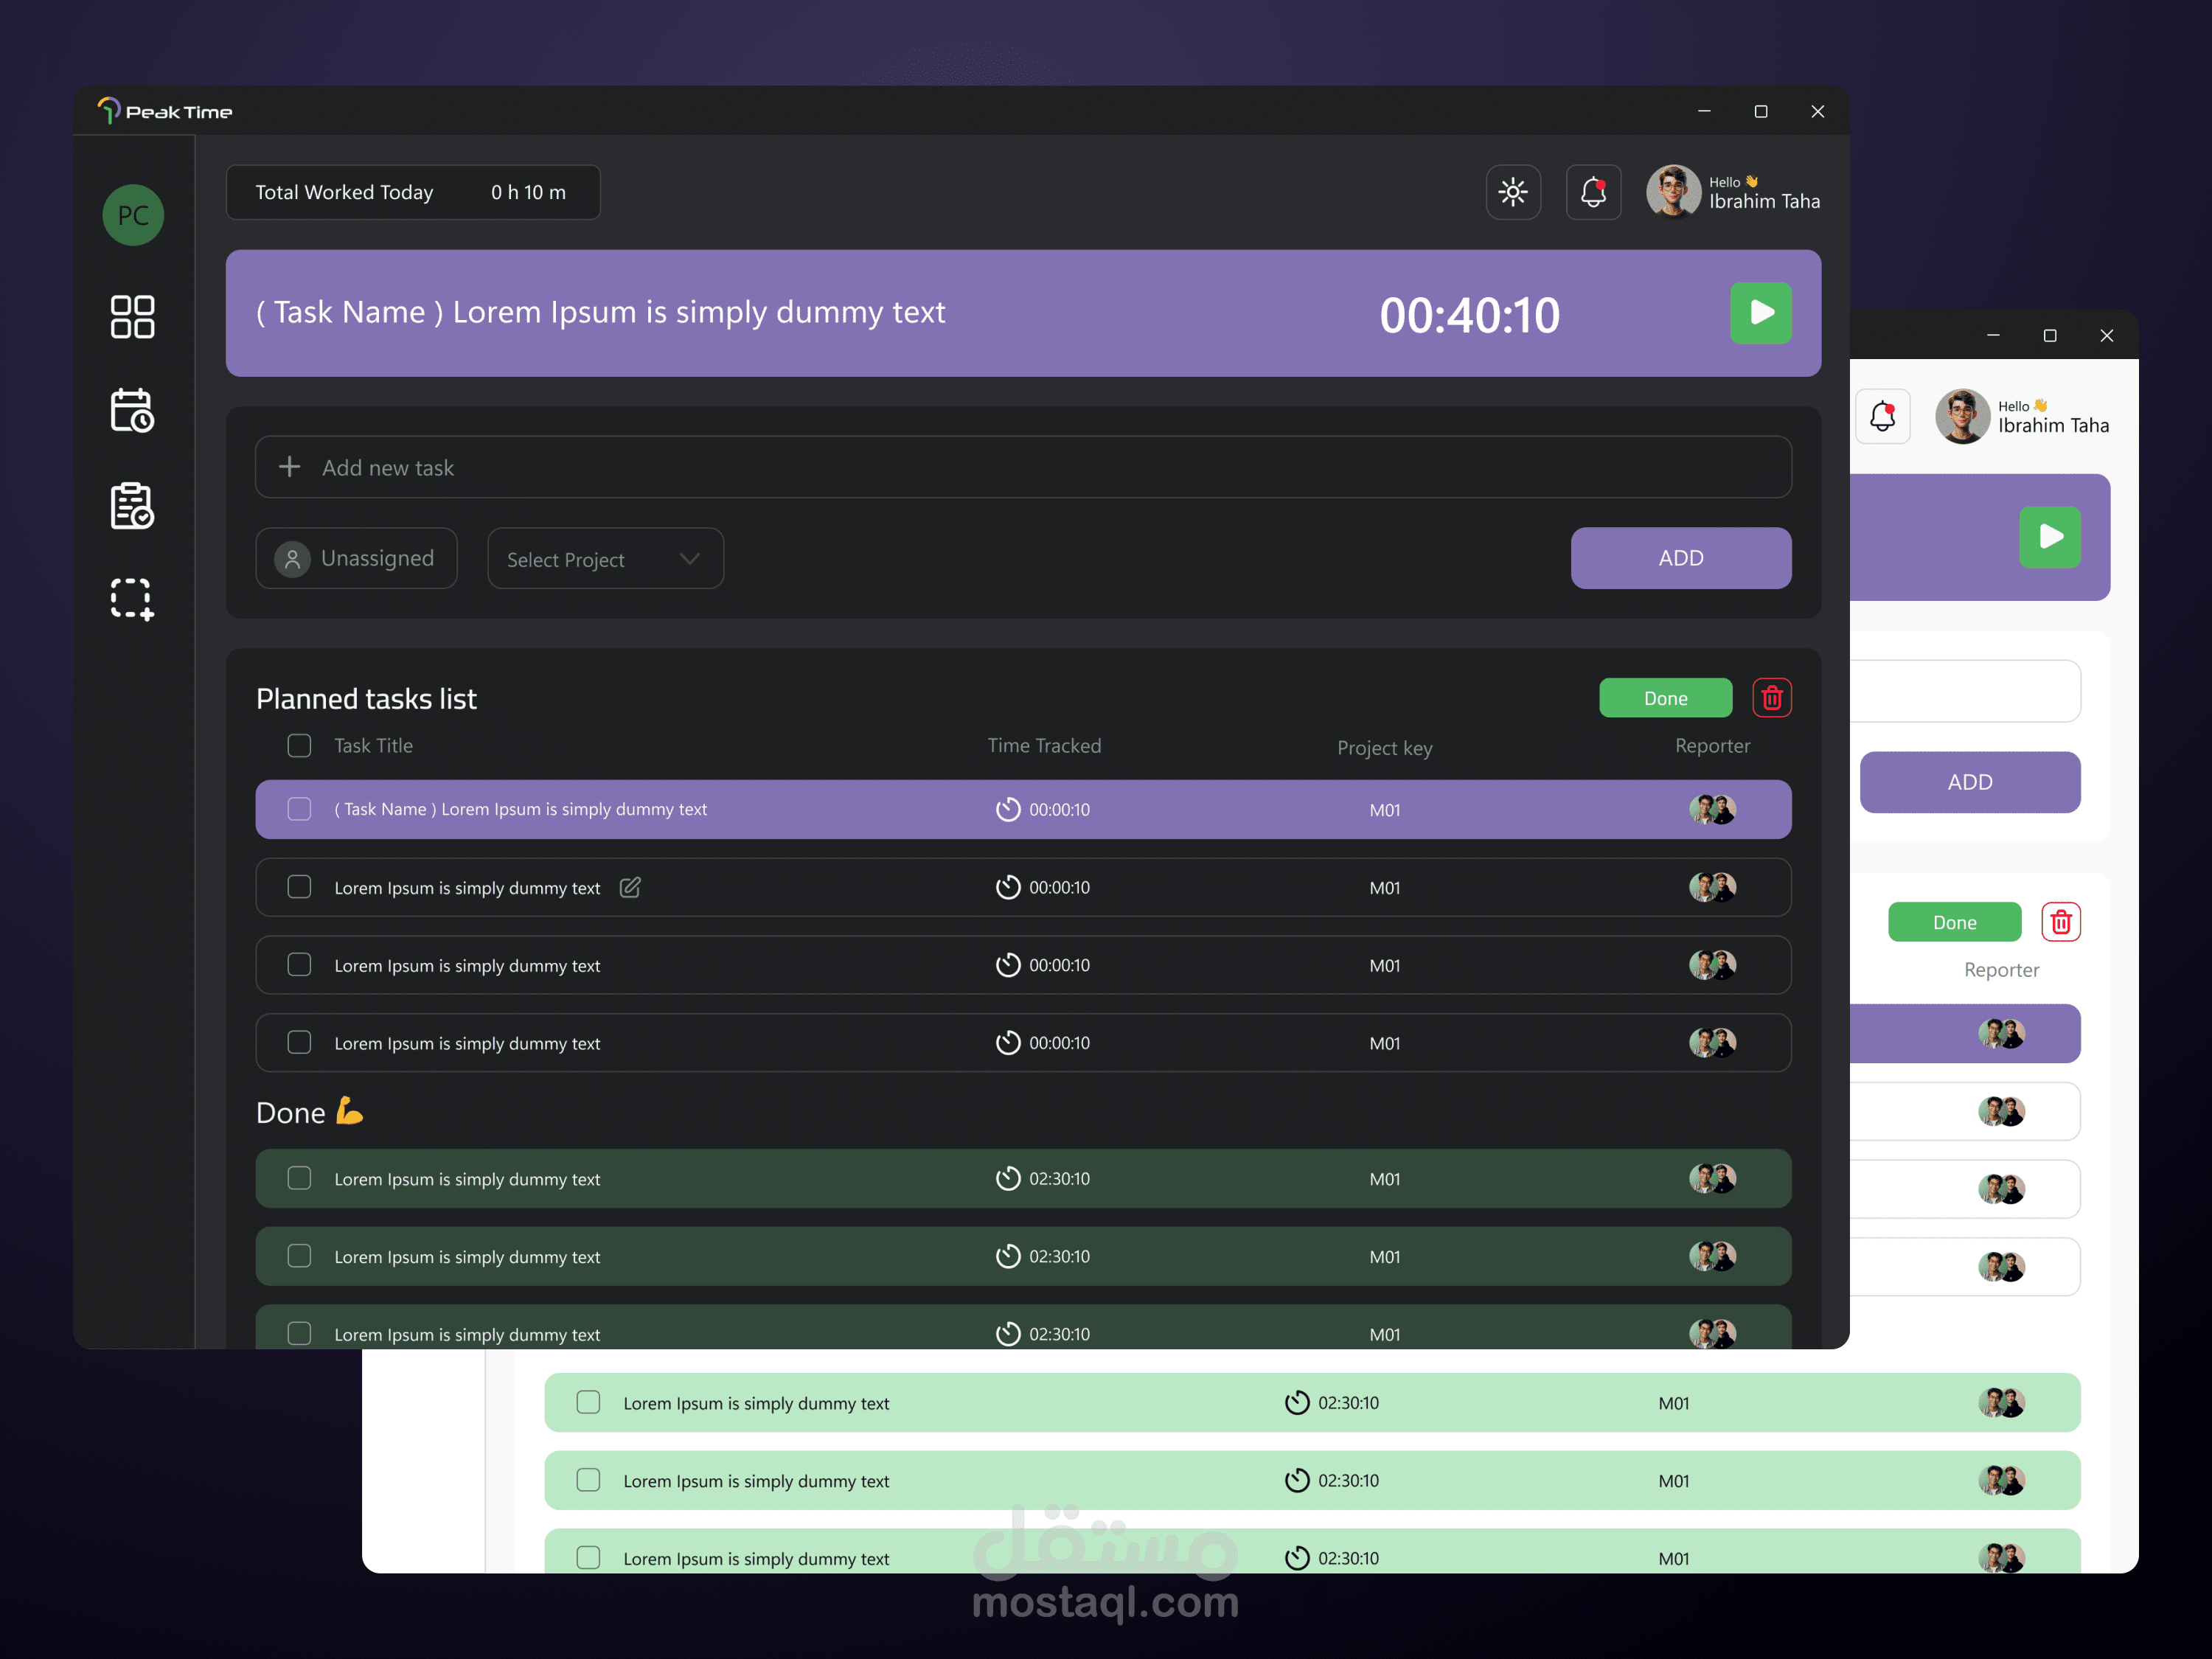Open the schedule calendar panel
Viewport: 2212px width, 1659px height.
(x=132, y=410)
